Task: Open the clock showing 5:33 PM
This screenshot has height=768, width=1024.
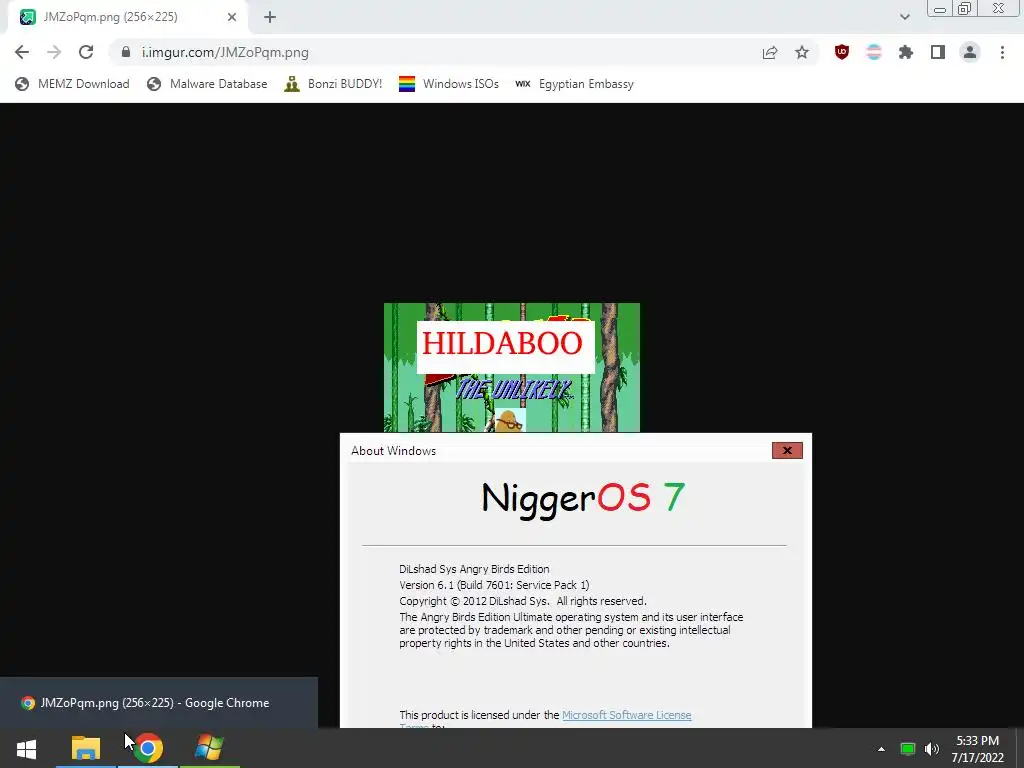Action: pyautogui.click(x=978, y=749)
